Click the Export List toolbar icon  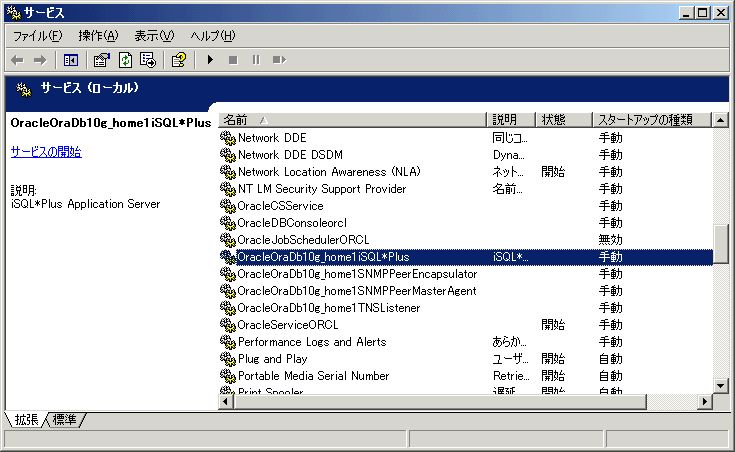pyautogui.click(x=148, y=60)
